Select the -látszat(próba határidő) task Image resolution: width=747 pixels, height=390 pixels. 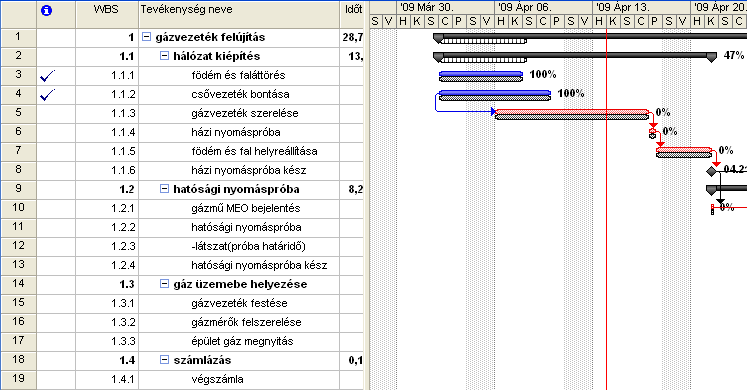(x=248, y=246)
